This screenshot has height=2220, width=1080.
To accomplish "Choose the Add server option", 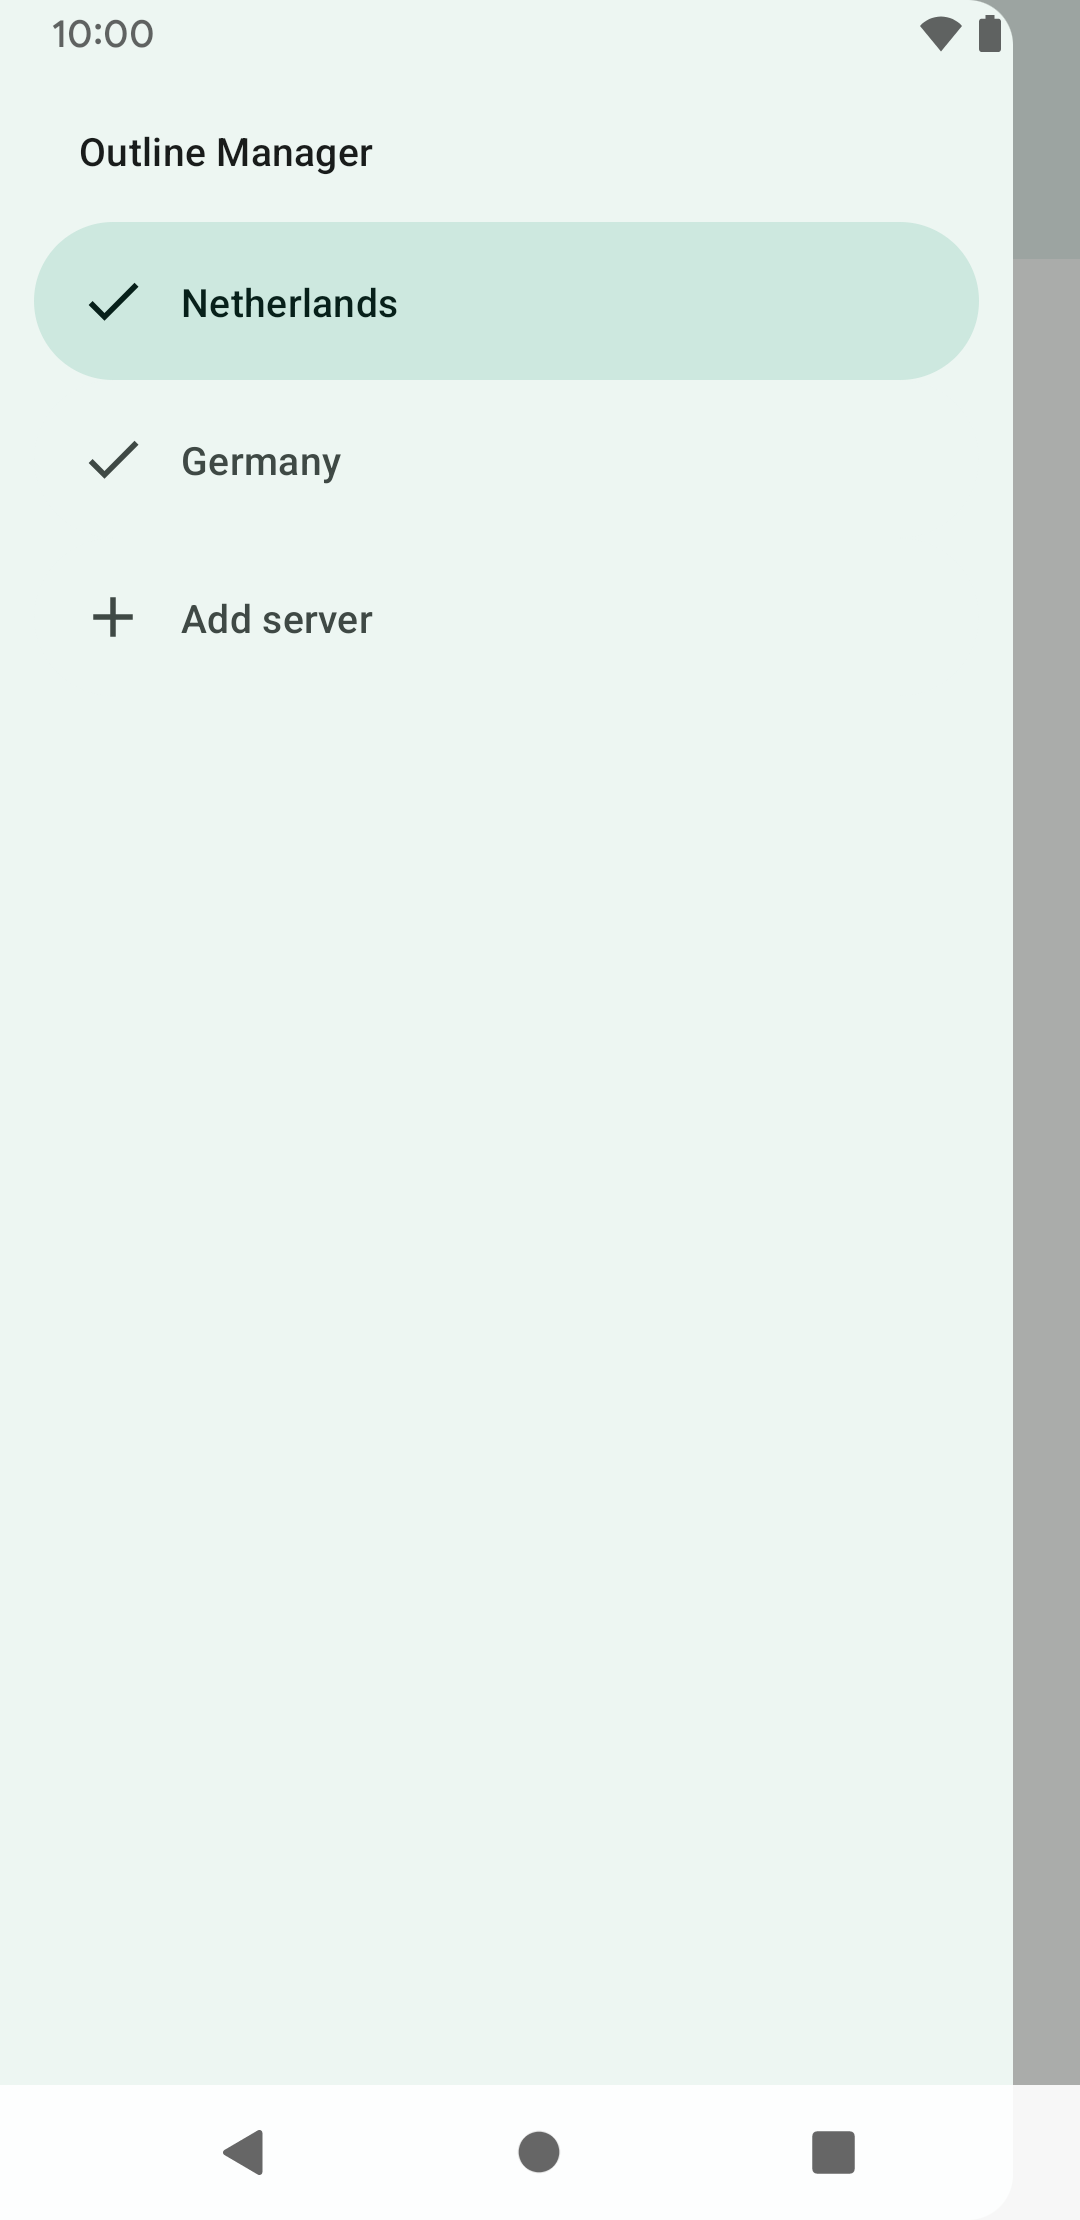I will coord(506,617).
